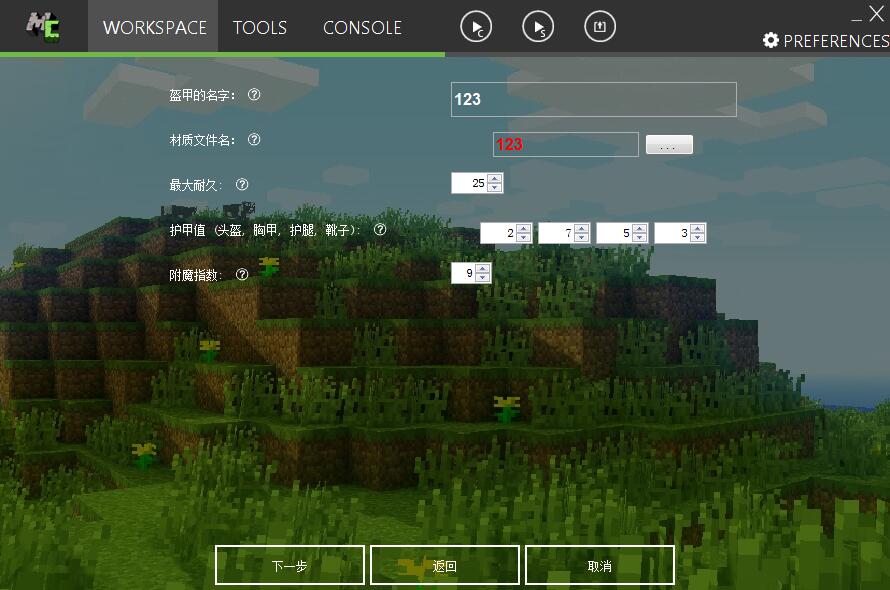Click the export mod icon
The height and width of the screenshot is (590, 890).
[x=600, y=27]
